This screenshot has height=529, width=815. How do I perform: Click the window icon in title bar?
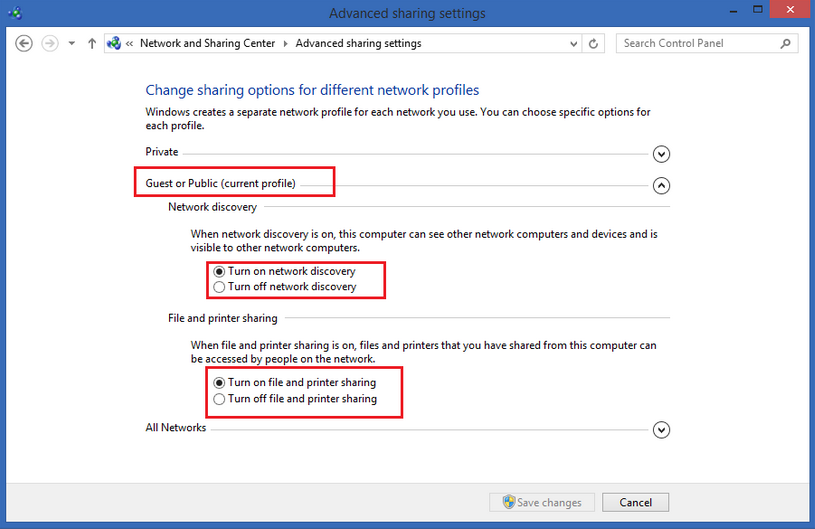point(15,12)
